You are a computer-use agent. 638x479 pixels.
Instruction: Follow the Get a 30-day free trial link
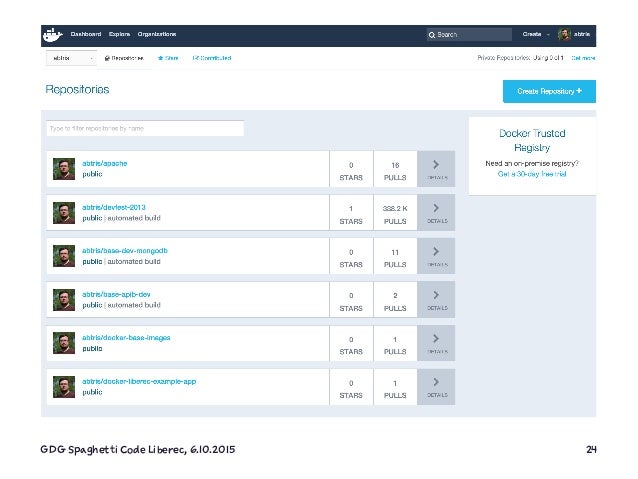[532, 174]
